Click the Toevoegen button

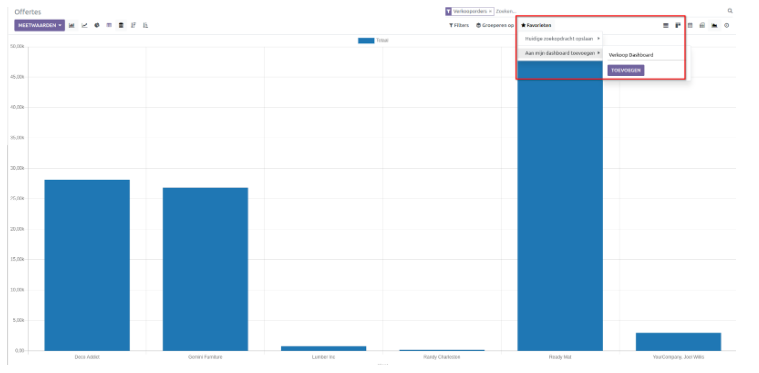pos(626,71)
